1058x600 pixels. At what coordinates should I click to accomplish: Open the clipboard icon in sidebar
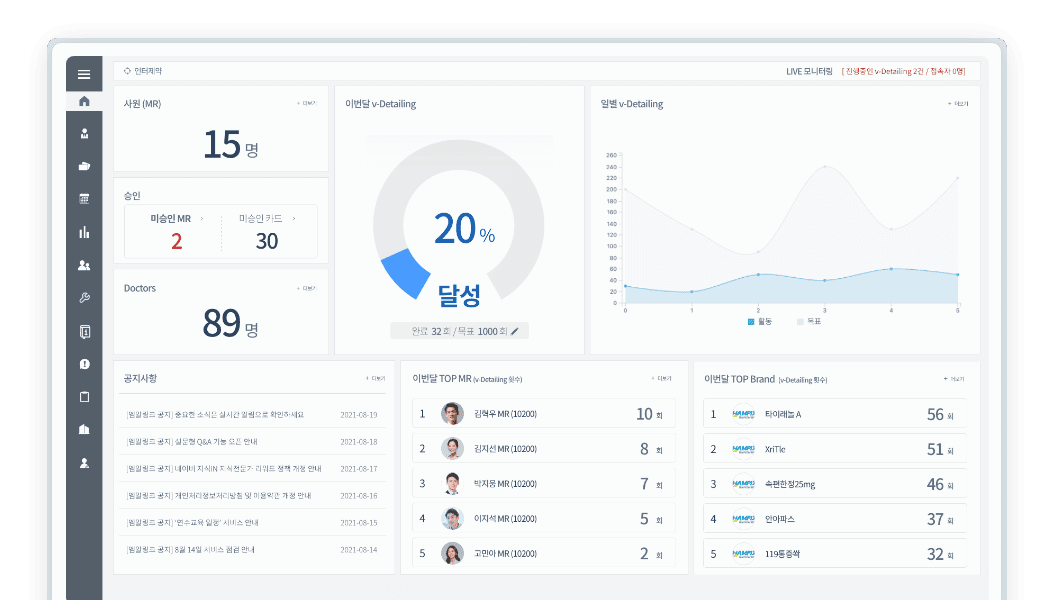(84, 397)
